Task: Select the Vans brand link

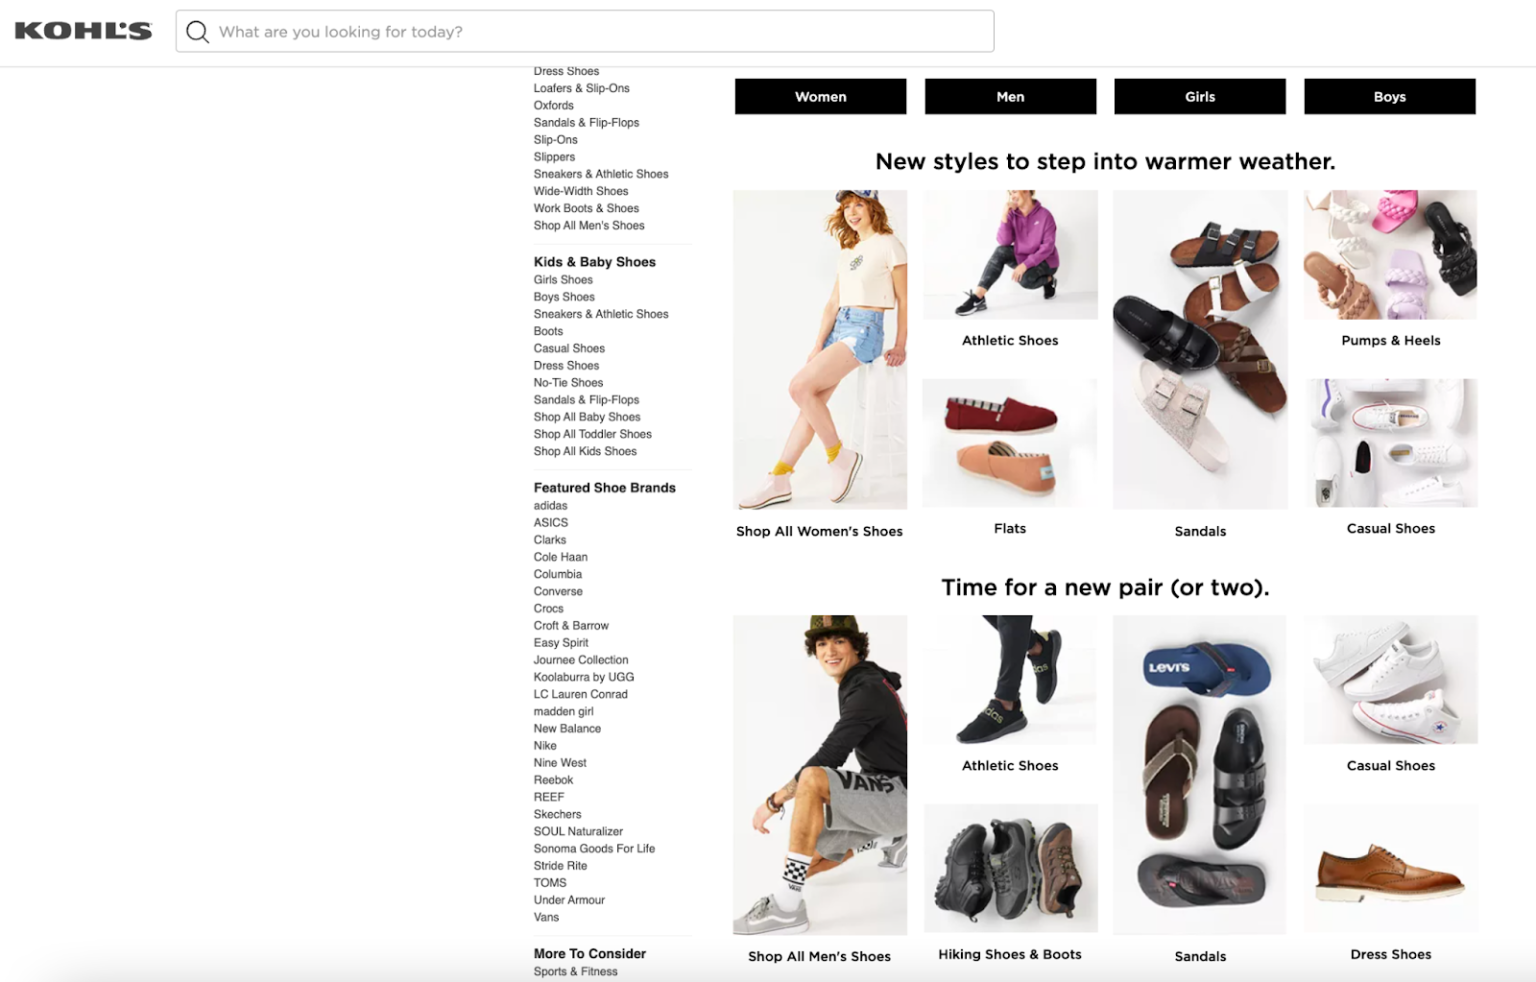Action: (546, 917)
